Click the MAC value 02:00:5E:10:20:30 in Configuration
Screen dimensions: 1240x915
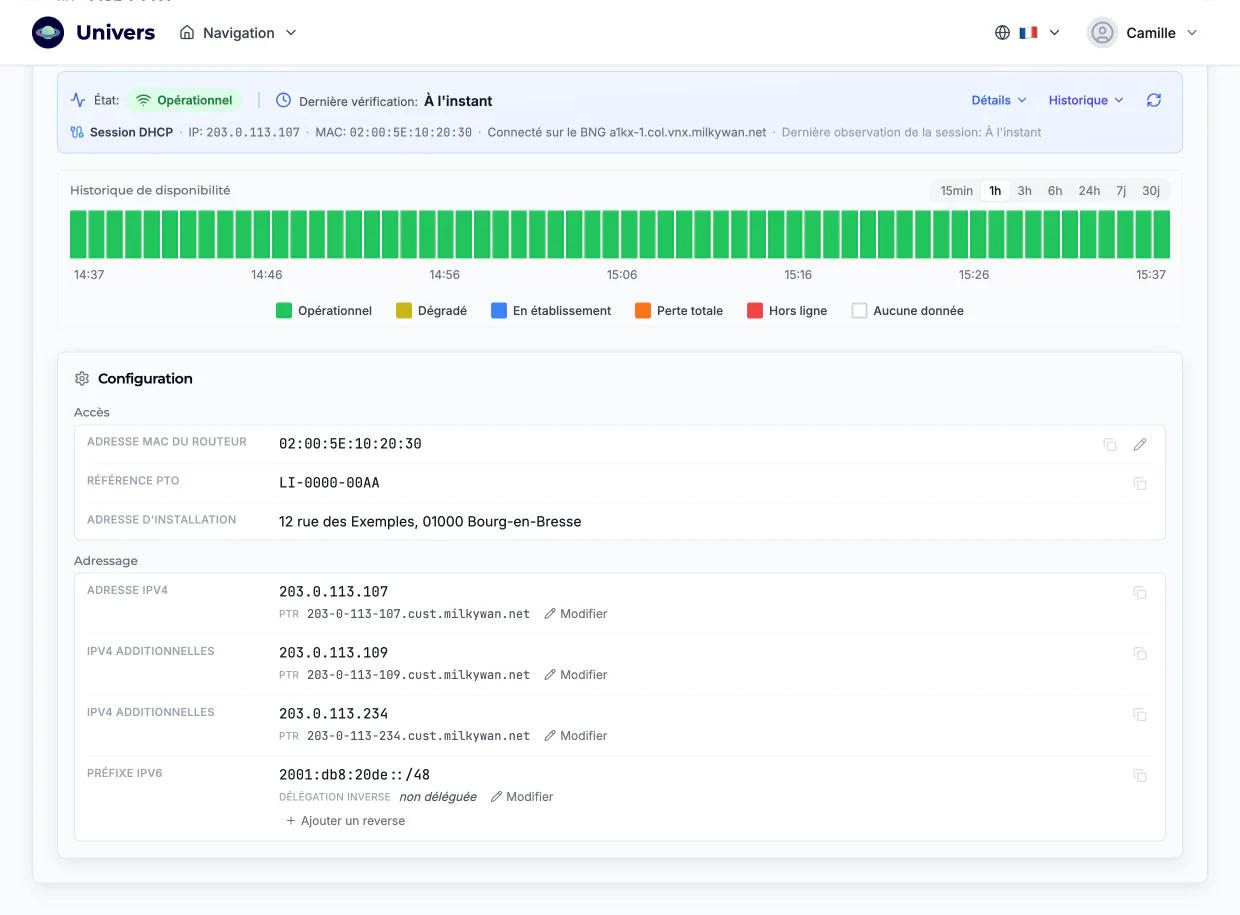click(x=350, y=444)
